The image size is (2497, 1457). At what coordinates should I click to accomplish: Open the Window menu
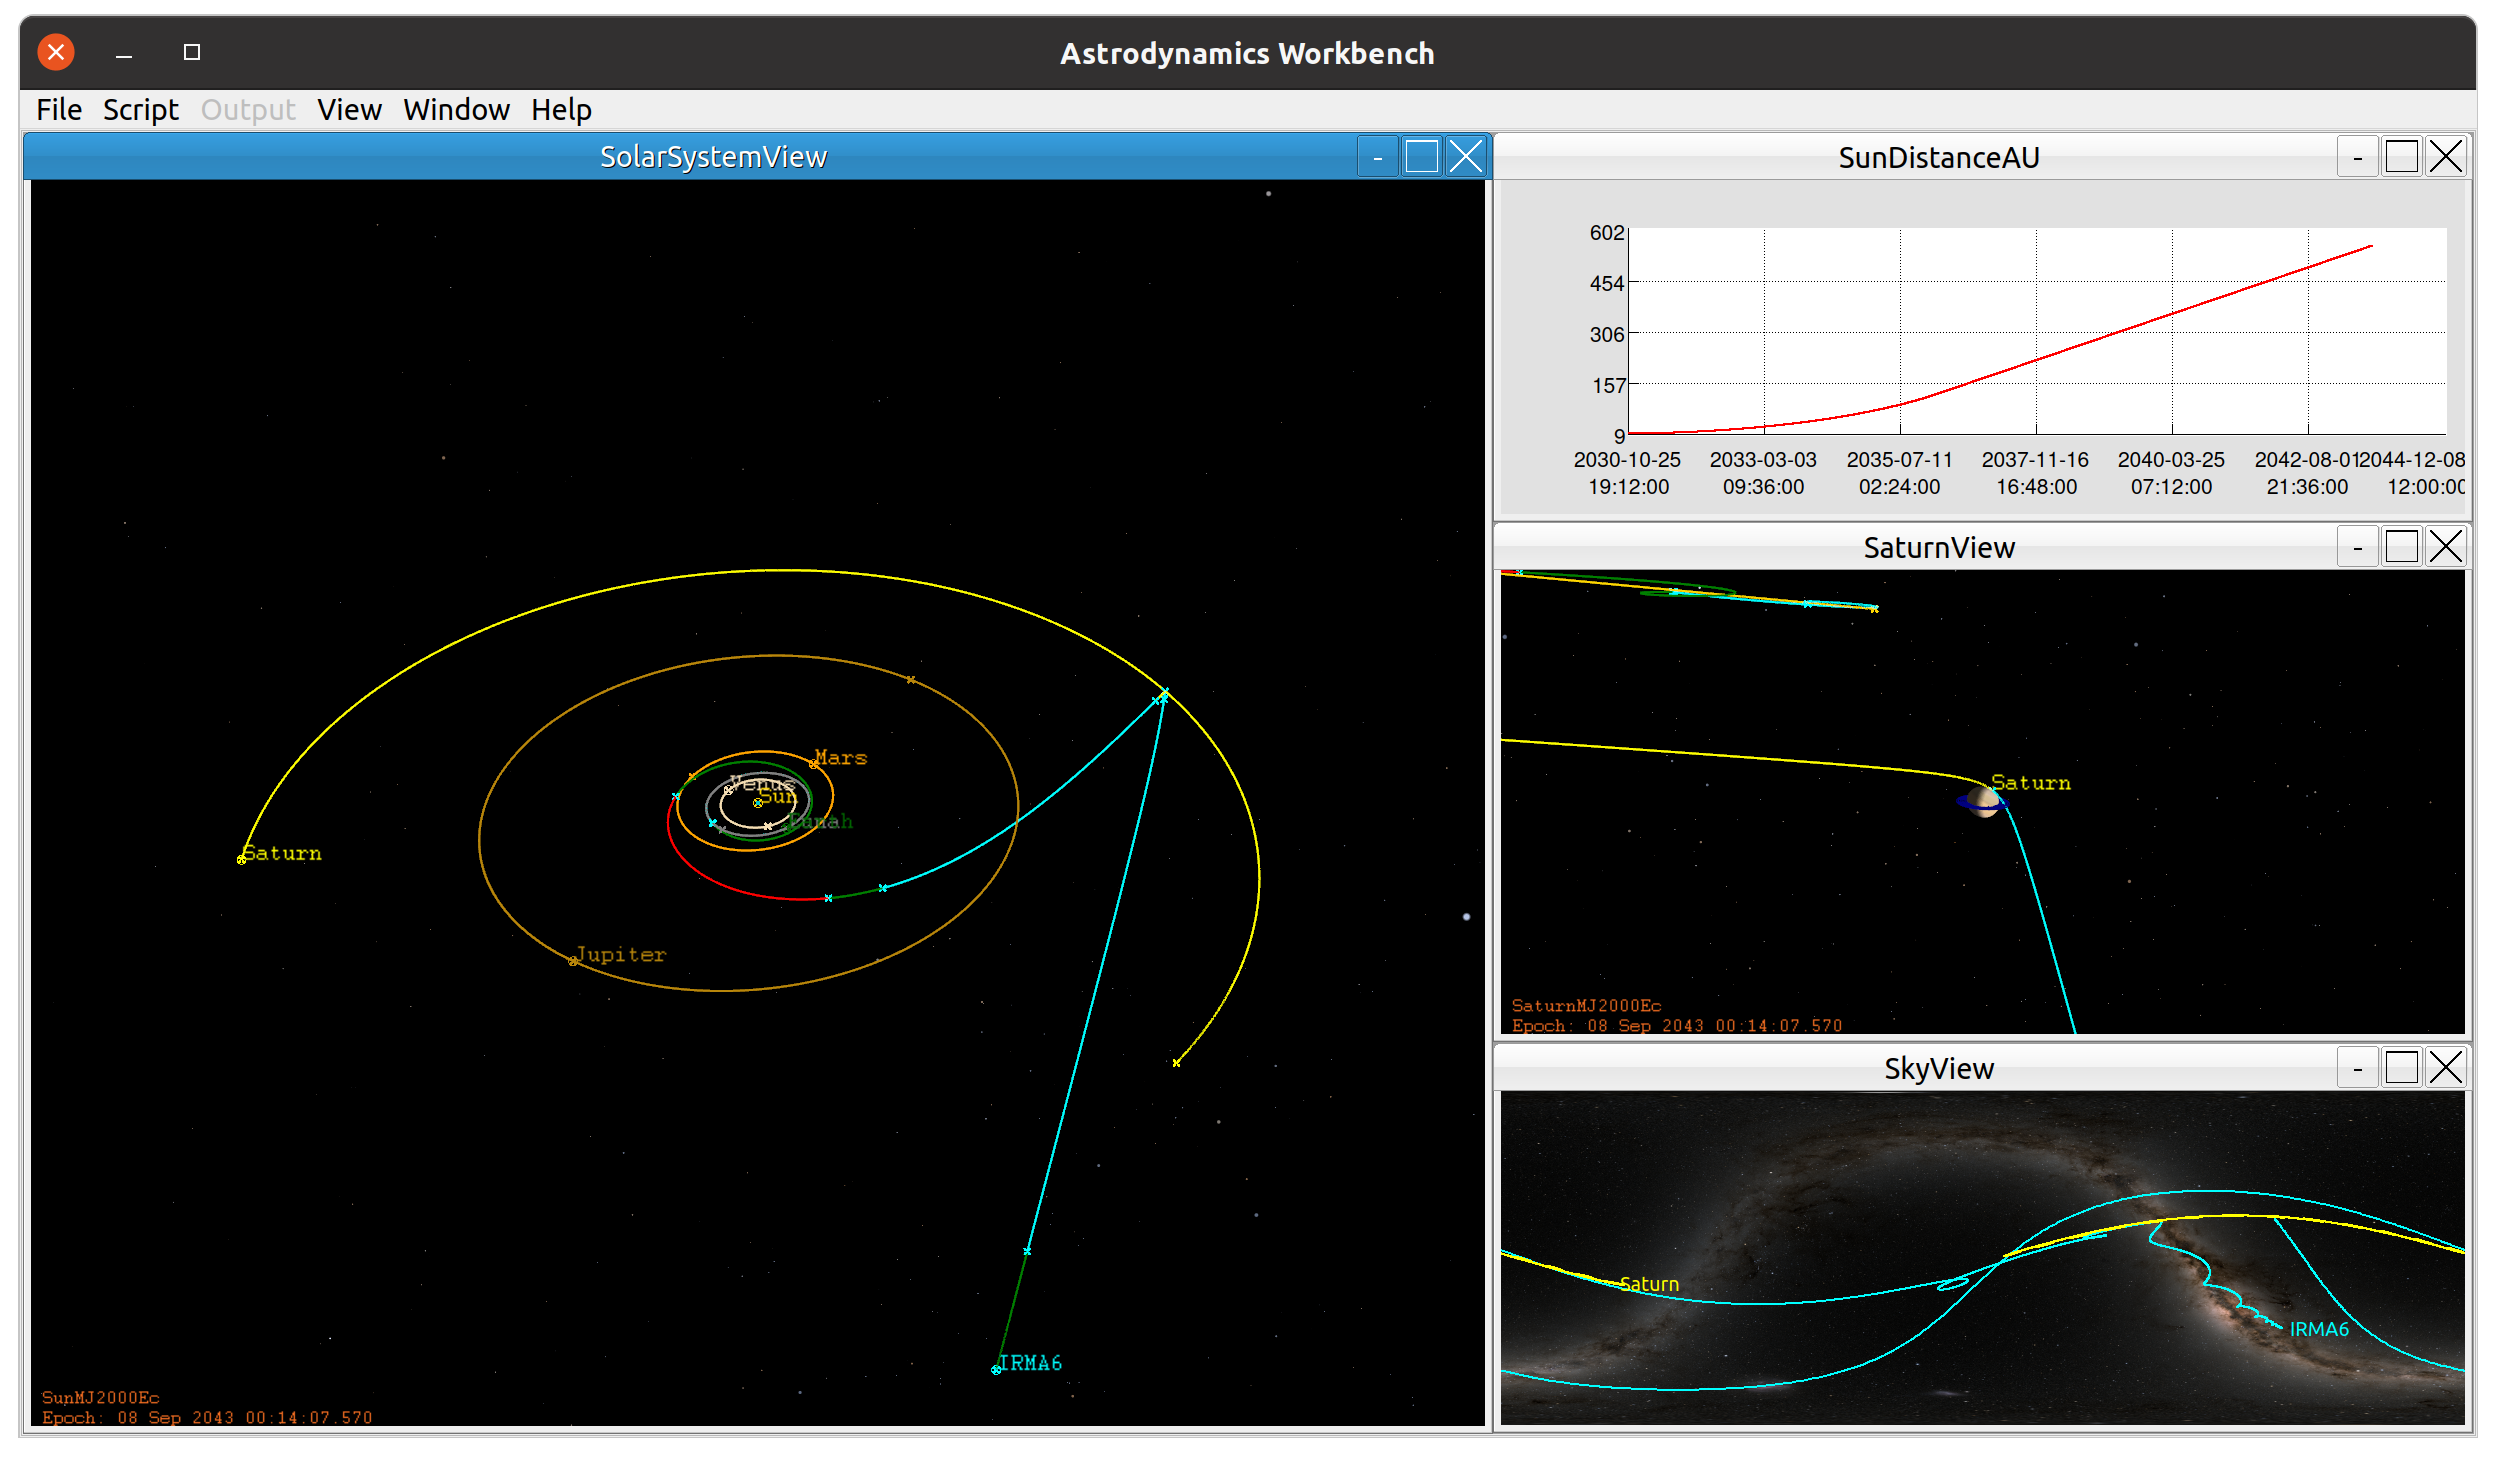456,110
